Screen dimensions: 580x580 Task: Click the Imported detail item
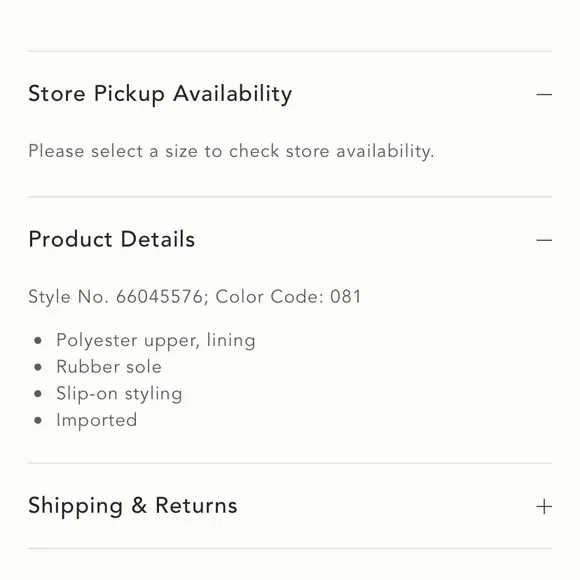tap(97, 421)
